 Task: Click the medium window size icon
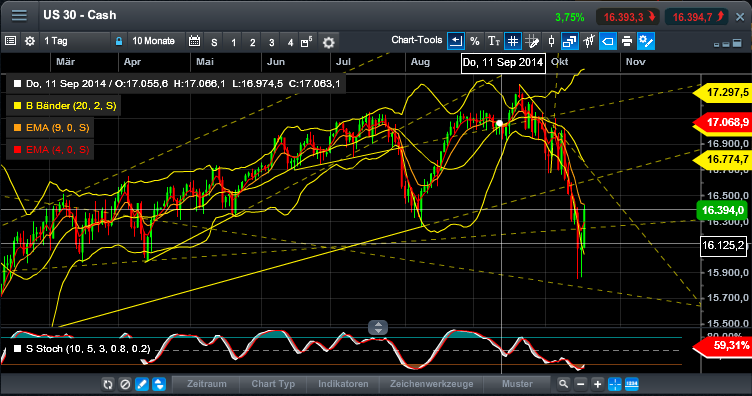[x=726, y=44]
